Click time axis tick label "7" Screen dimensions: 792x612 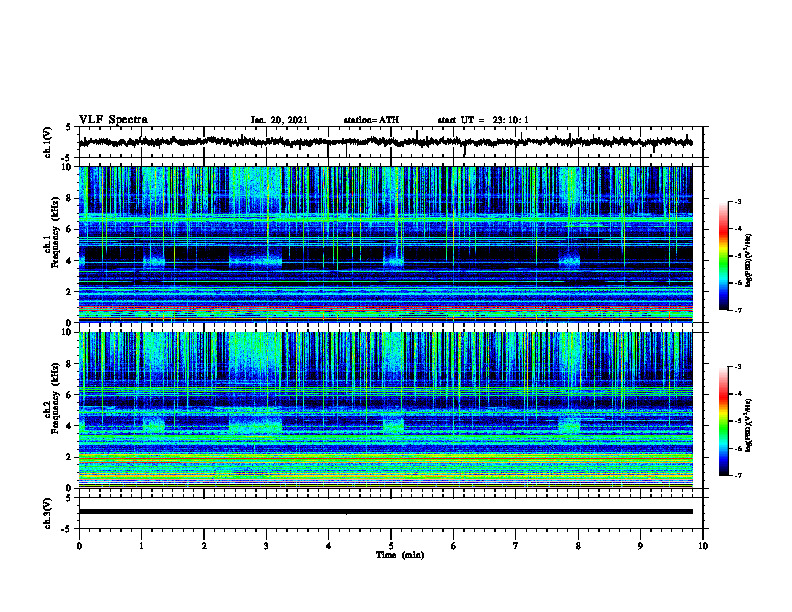[516, 546]
